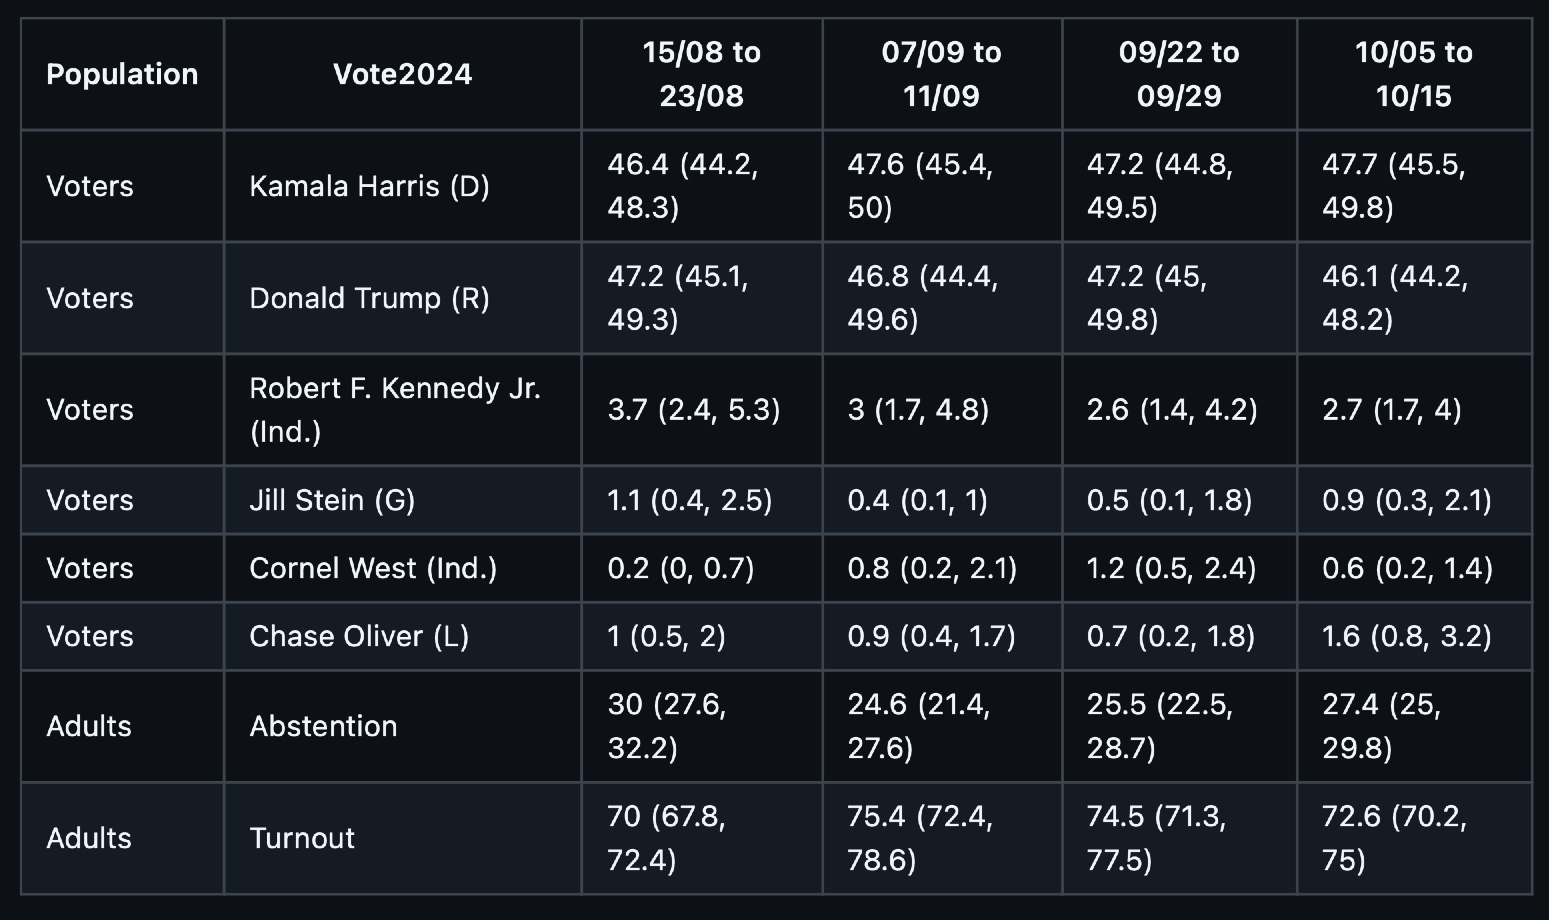This screenshot has height=920, width=1549.
Task: Select the Chase Oliver (L) cell
Action: (x=359, y=636)
